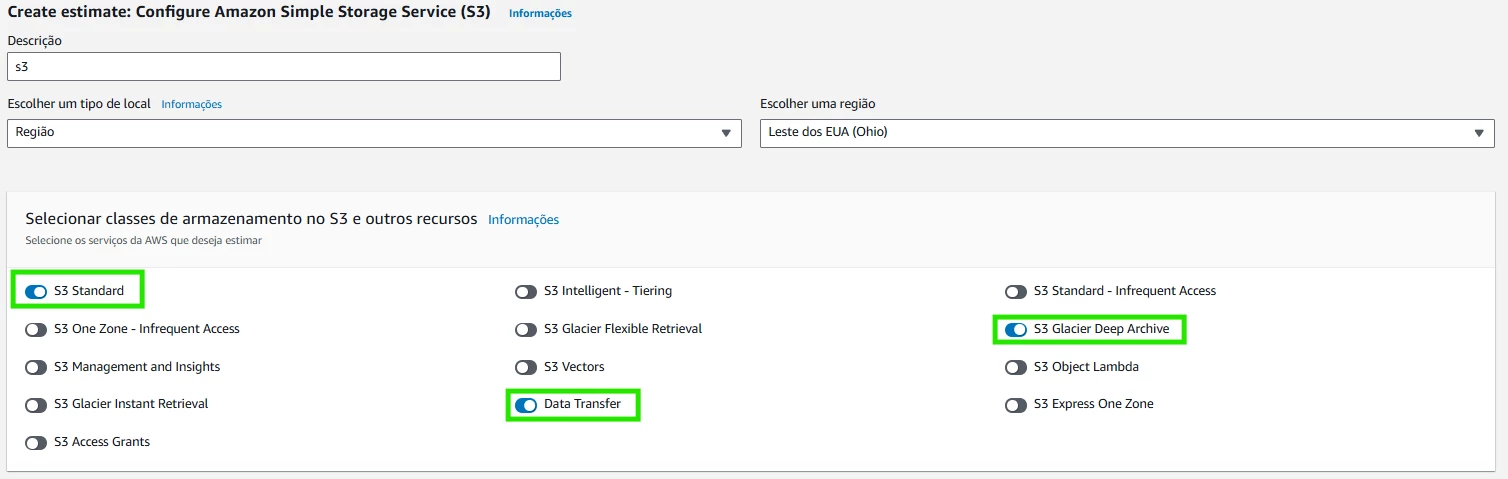Enable S3 Management and Insights

36,367
